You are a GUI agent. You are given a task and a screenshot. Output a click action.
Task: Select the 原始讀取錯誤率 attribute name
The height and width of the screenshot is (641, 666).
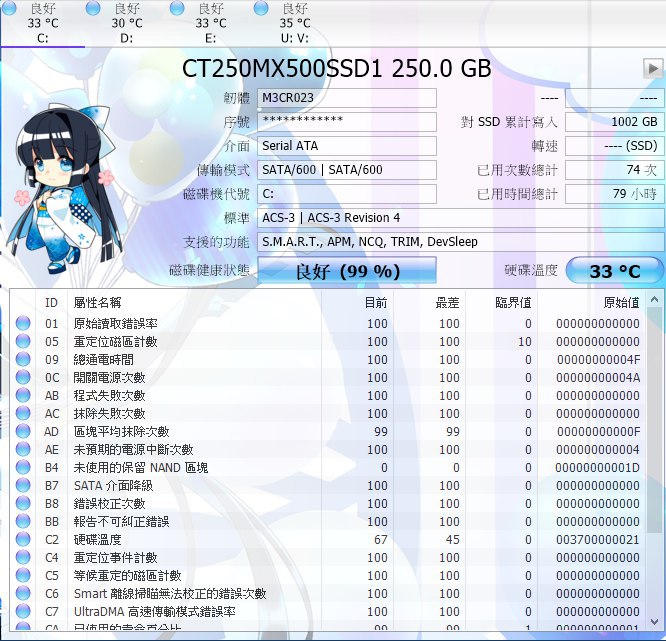(x=116, y=324)
